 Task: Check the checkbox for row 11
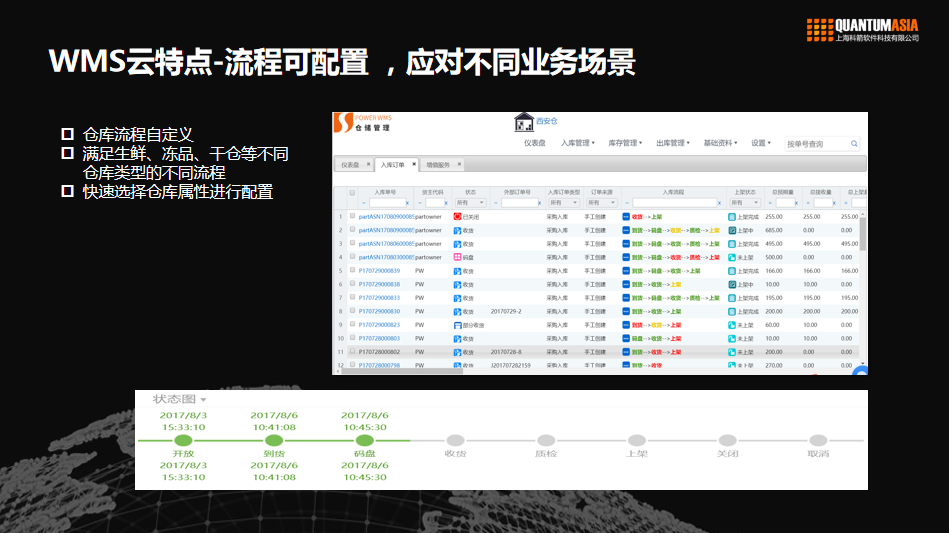click(352, 352)
